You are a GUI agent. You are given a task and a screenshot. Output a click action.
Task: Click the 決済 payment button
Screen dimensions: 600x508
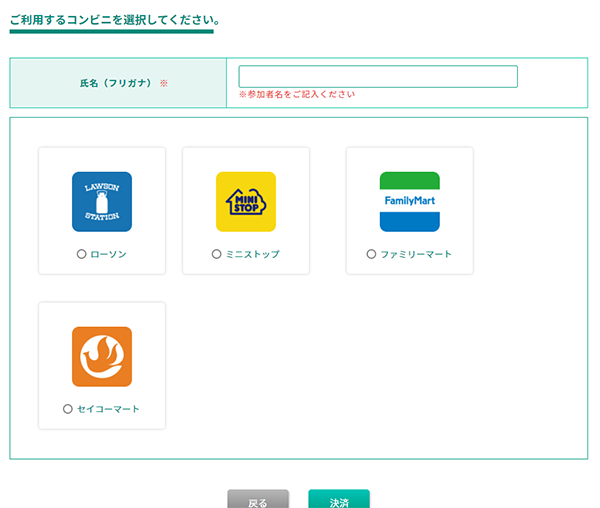click(339, 500)
